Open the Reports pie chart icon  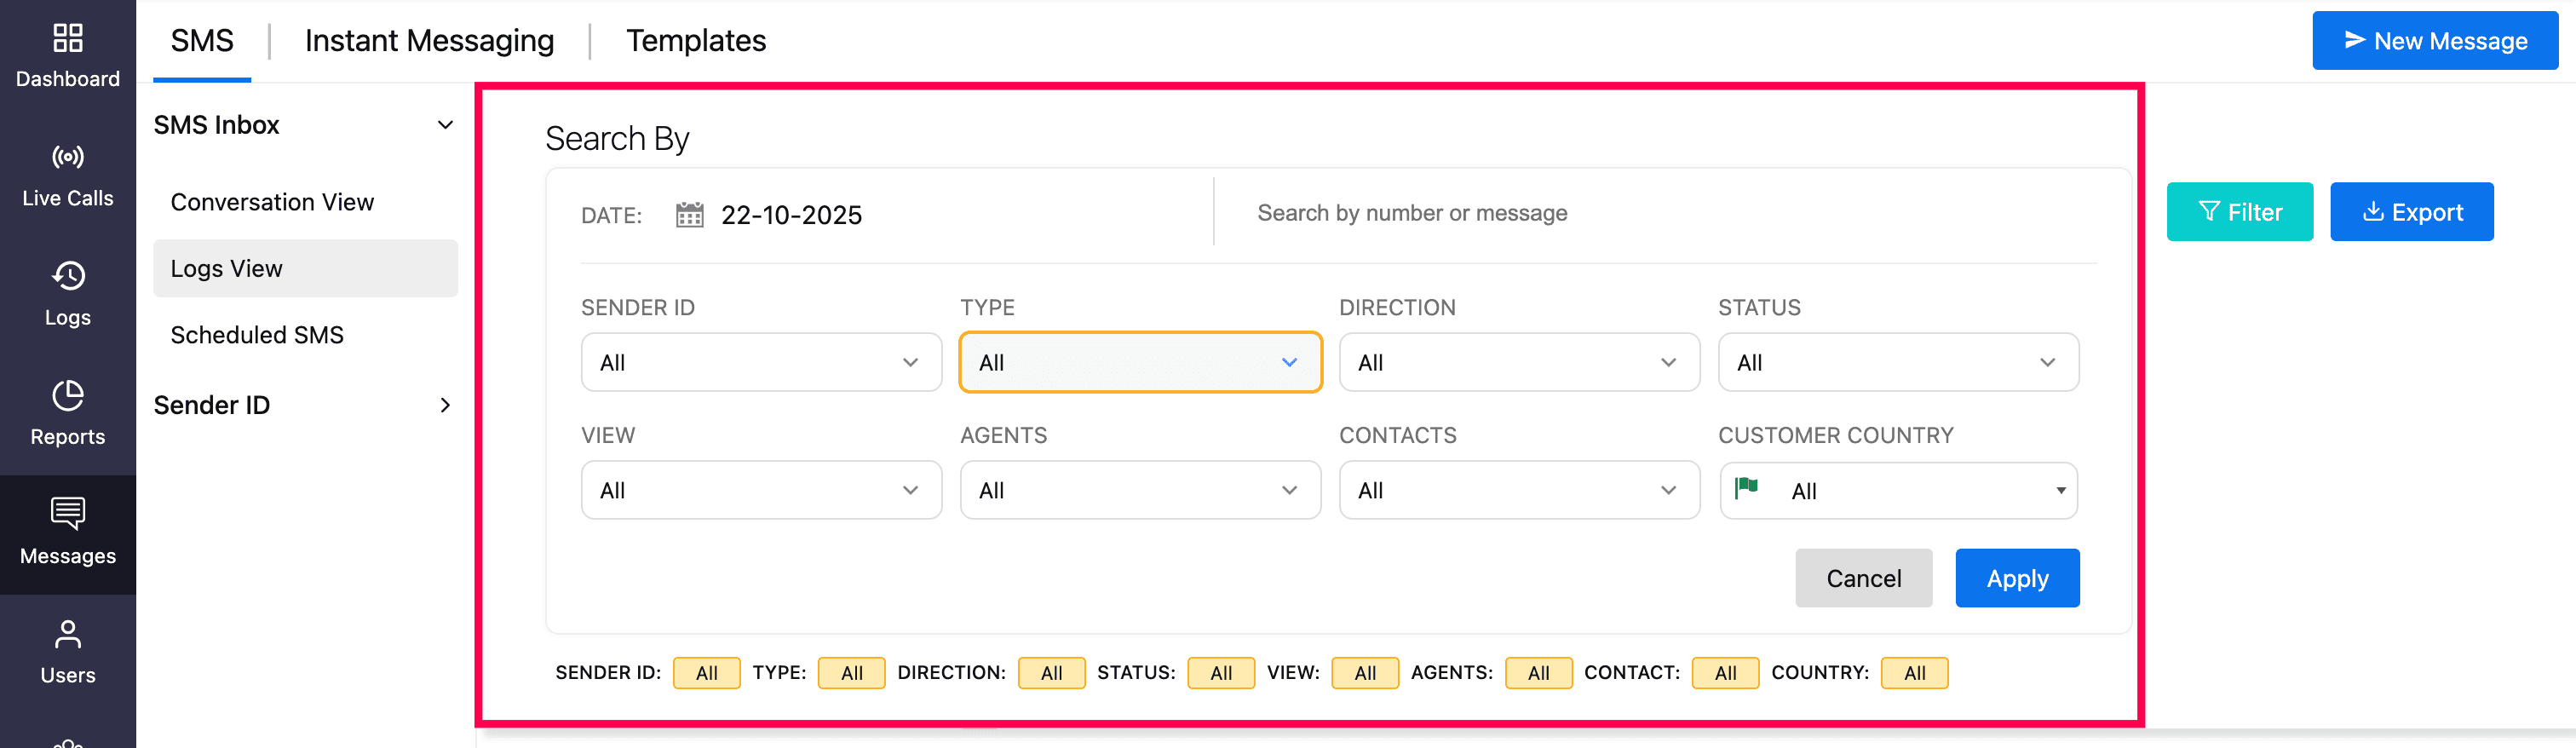coord(68,396)
